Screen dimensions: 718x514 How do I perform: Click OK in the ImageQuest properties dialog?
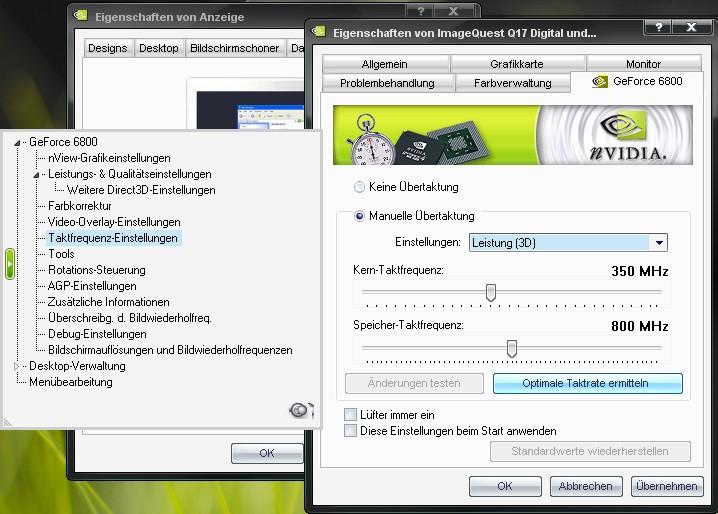(505, 486)
